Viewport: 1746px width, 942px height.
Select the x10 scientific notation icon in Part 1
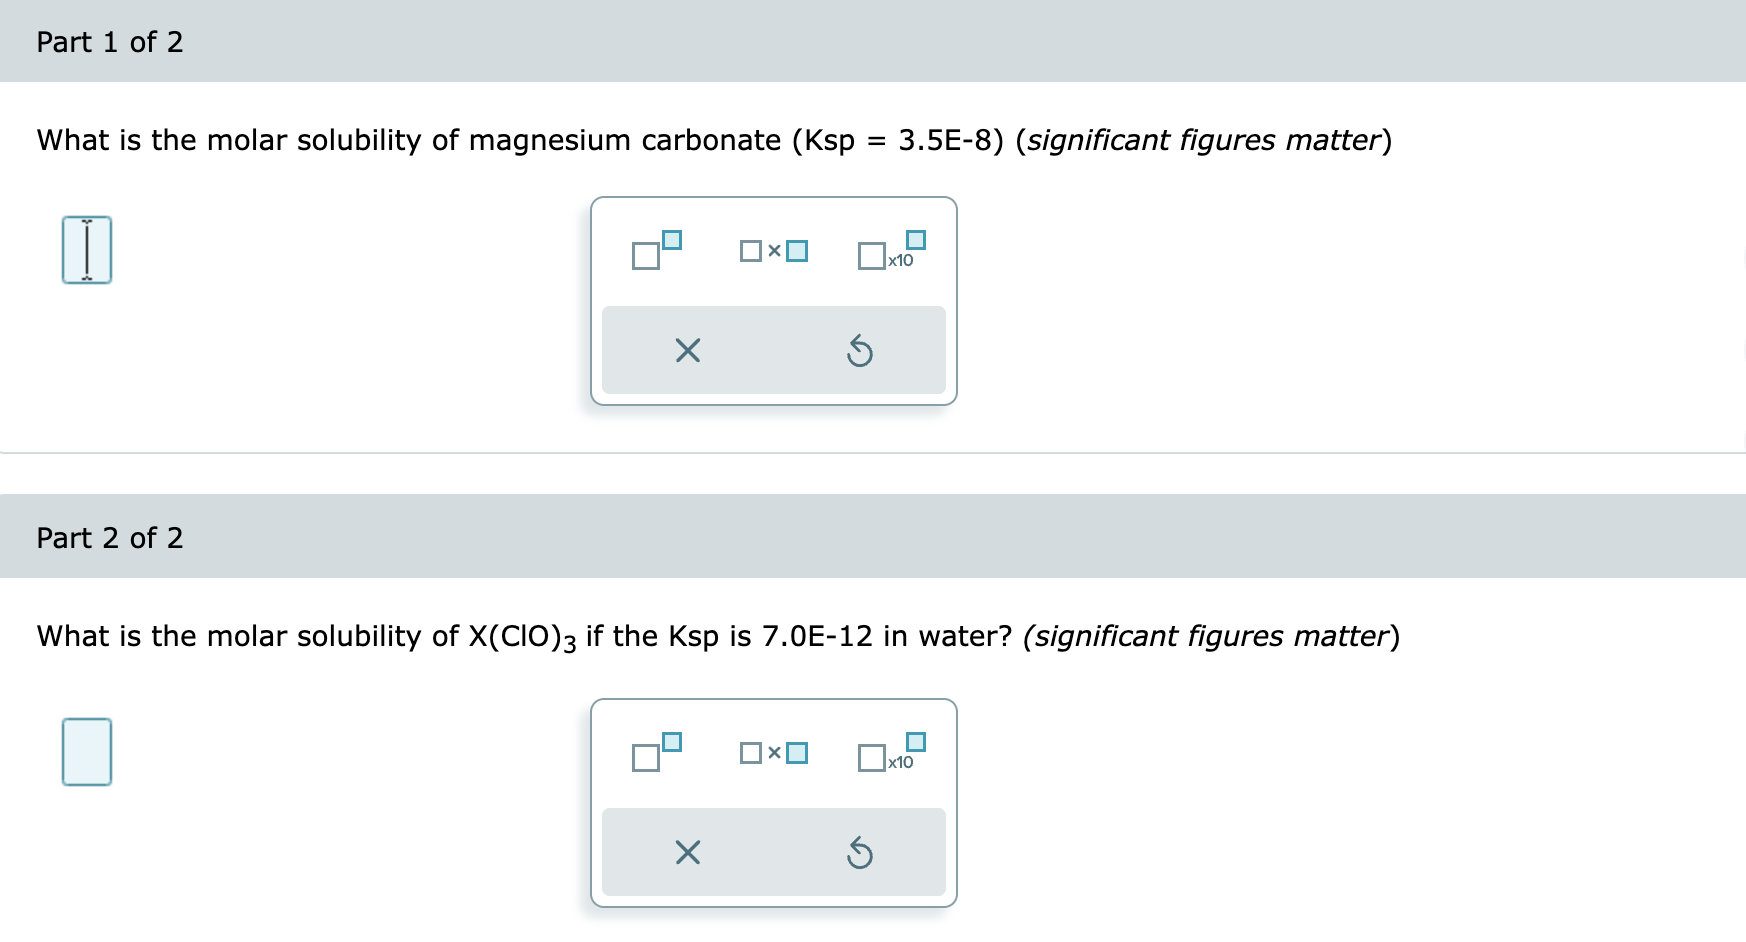[890, 253]
